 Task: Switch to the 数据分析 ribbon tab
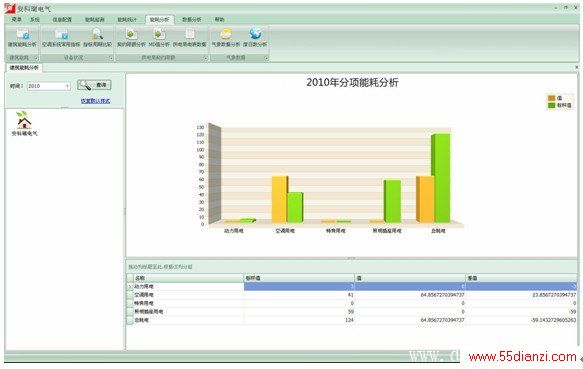point(191,19)
